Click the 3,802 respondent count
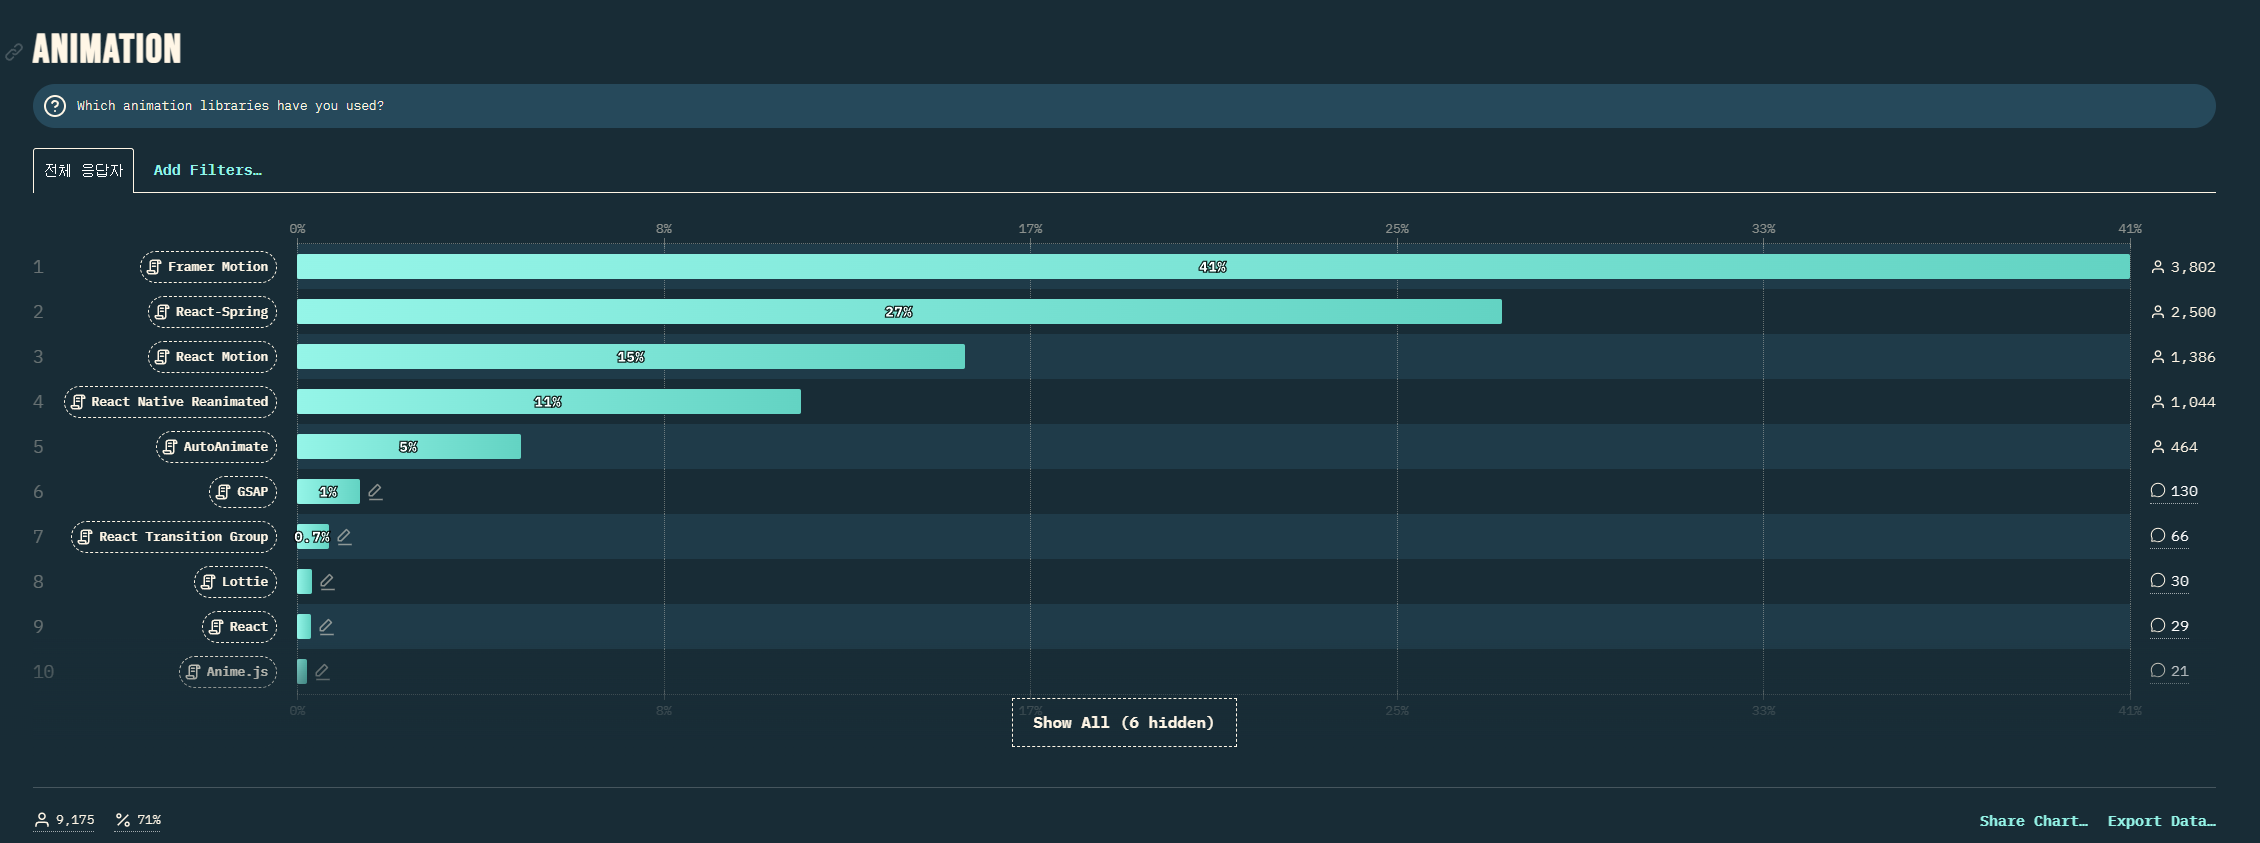2260x843 pixels. (2183, 267)
